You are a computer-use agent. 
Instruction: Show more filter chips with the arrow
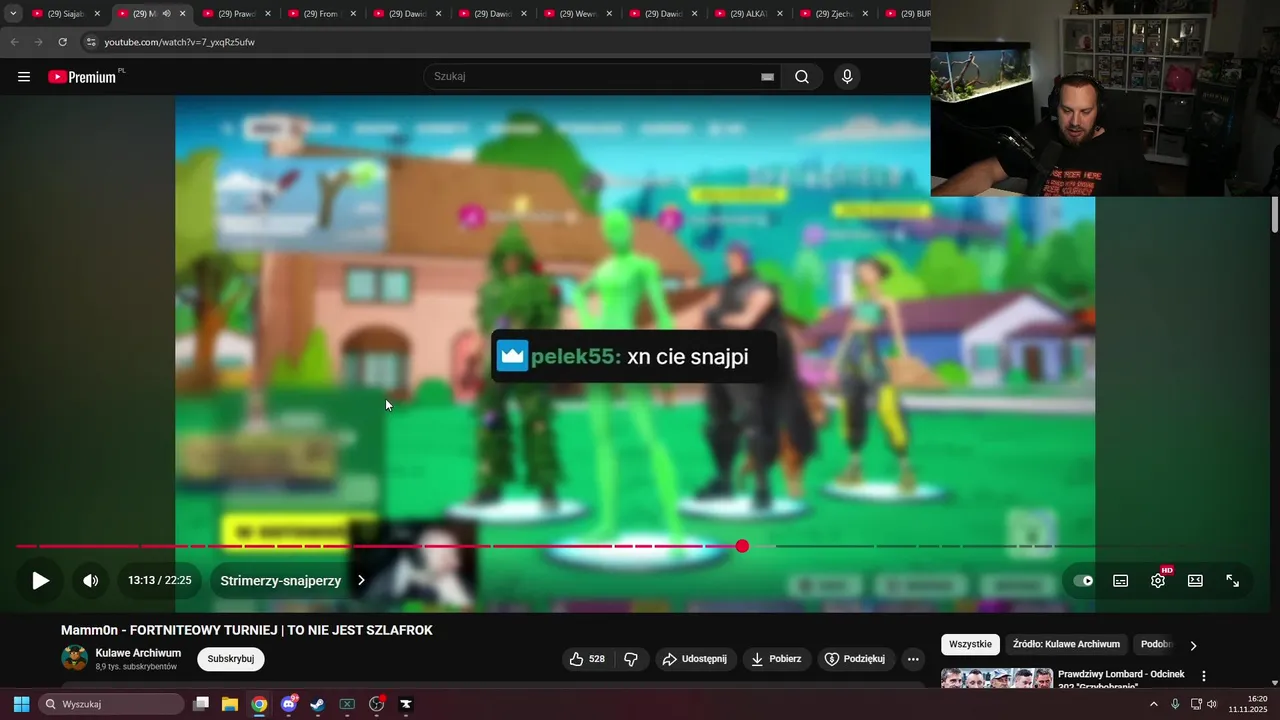coord(1193,645)
